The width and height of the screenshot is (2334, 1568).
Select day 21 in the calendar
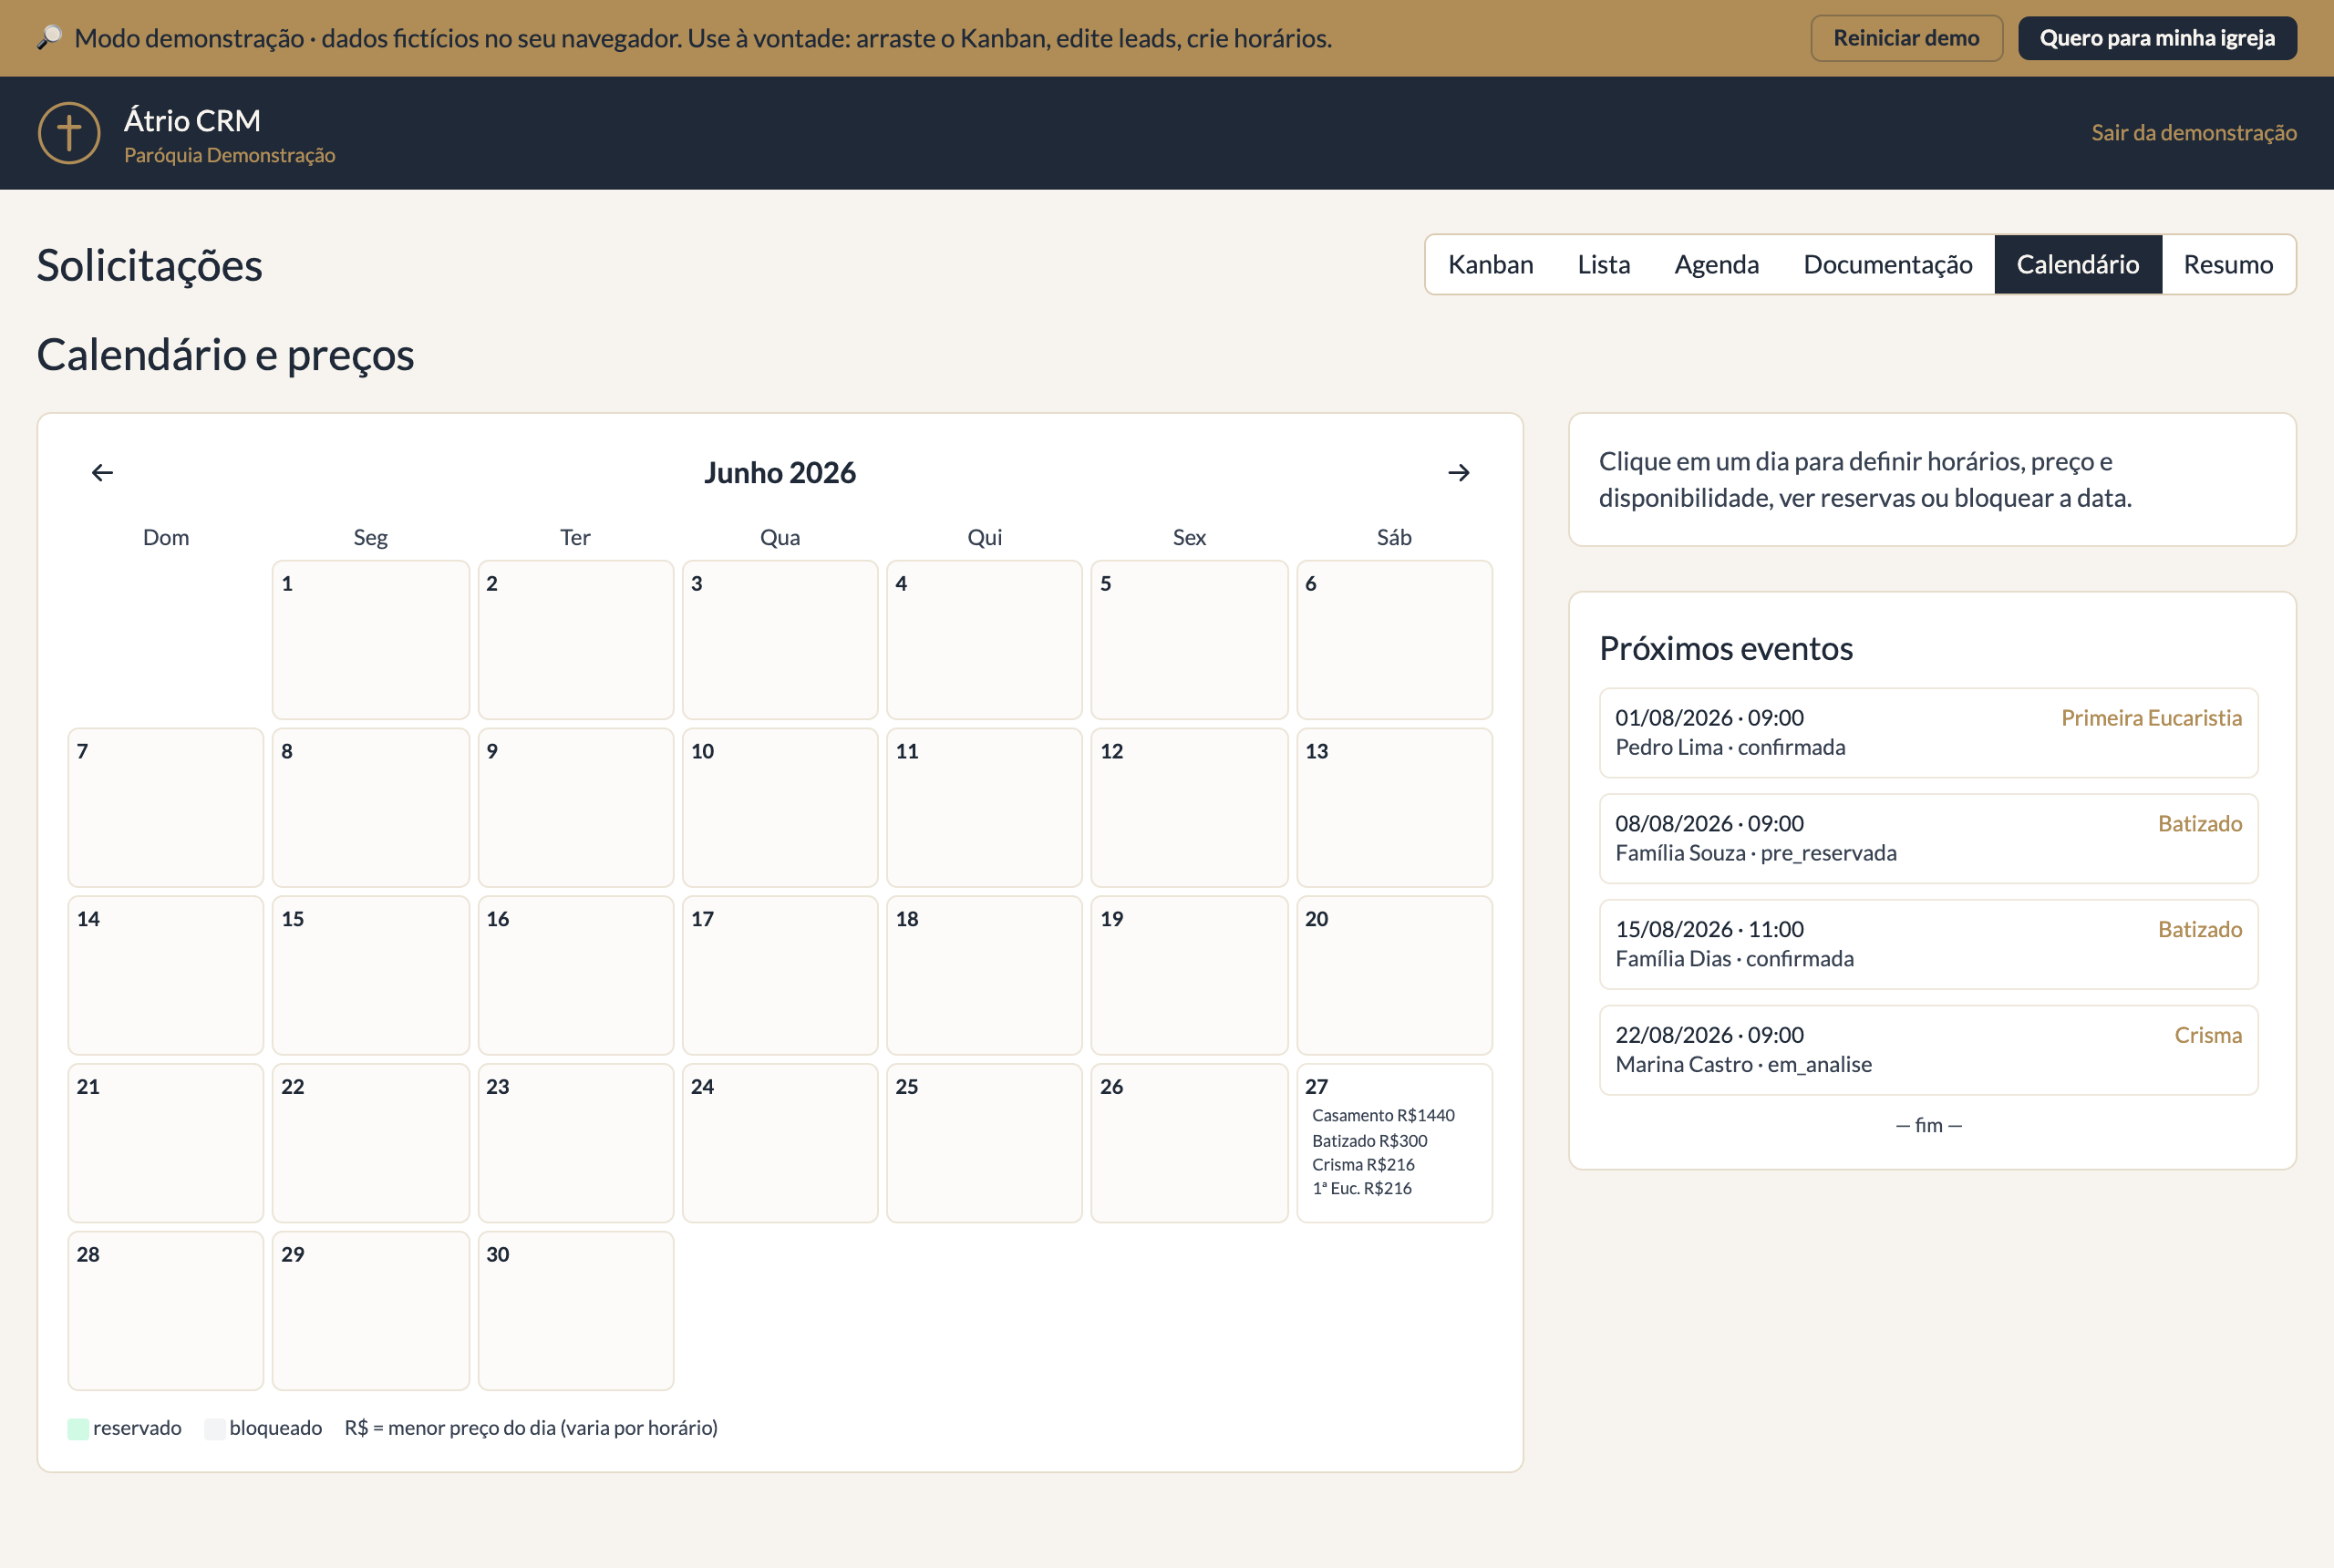pos(166,1143)
